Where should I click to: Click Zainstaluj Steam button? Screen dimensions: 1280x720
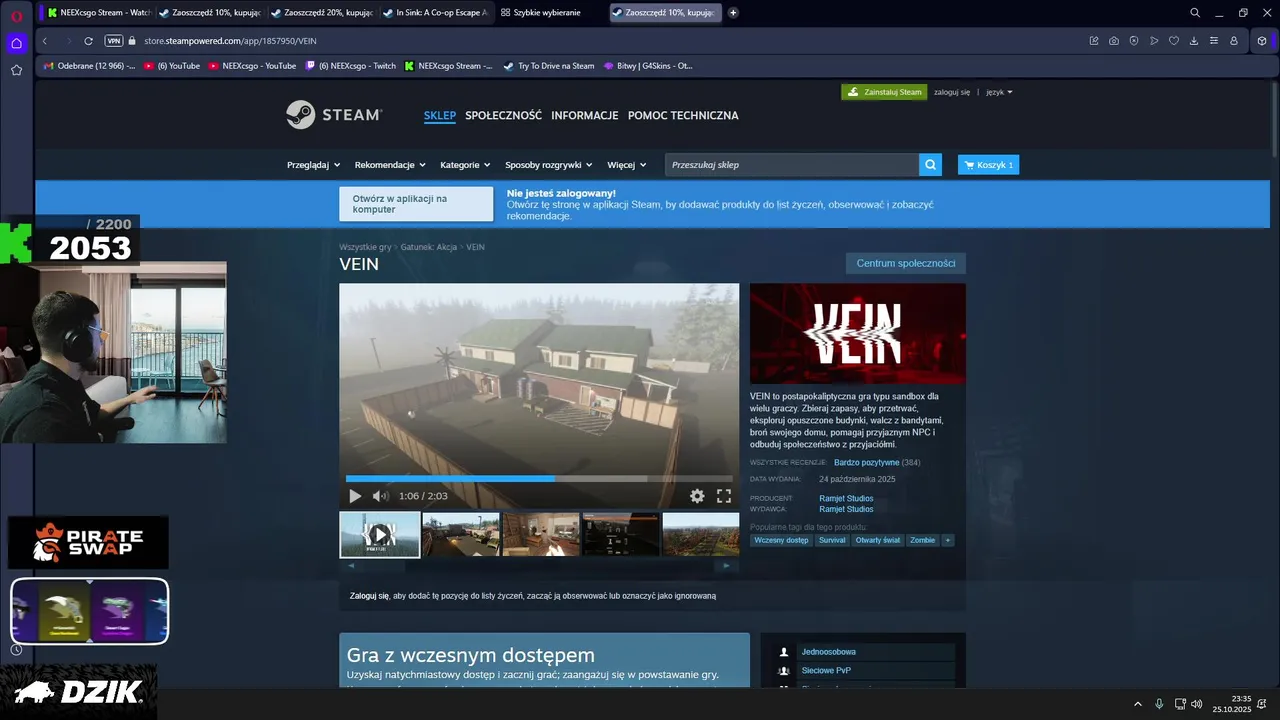884,92
